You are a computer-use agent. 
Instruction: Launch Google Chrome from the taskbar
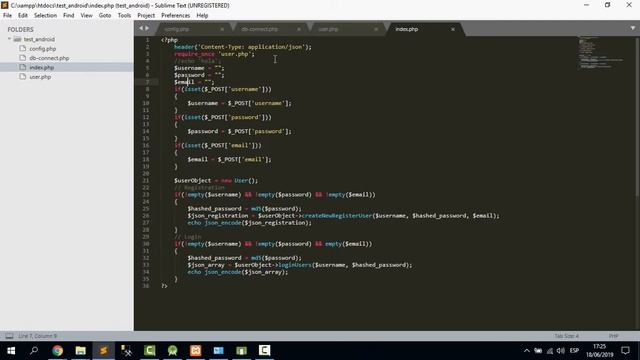[58, 351]
